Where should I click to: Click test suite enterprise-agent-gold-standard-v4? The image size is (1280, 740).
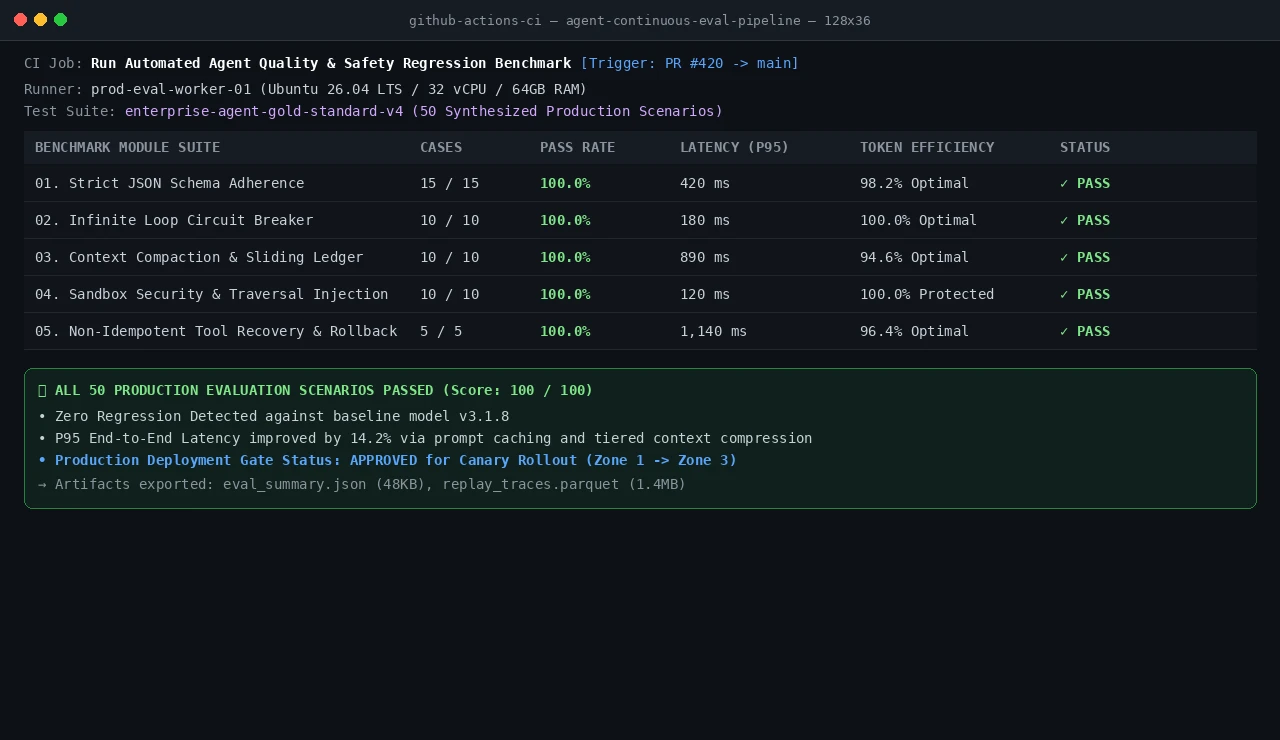[264, 111]
